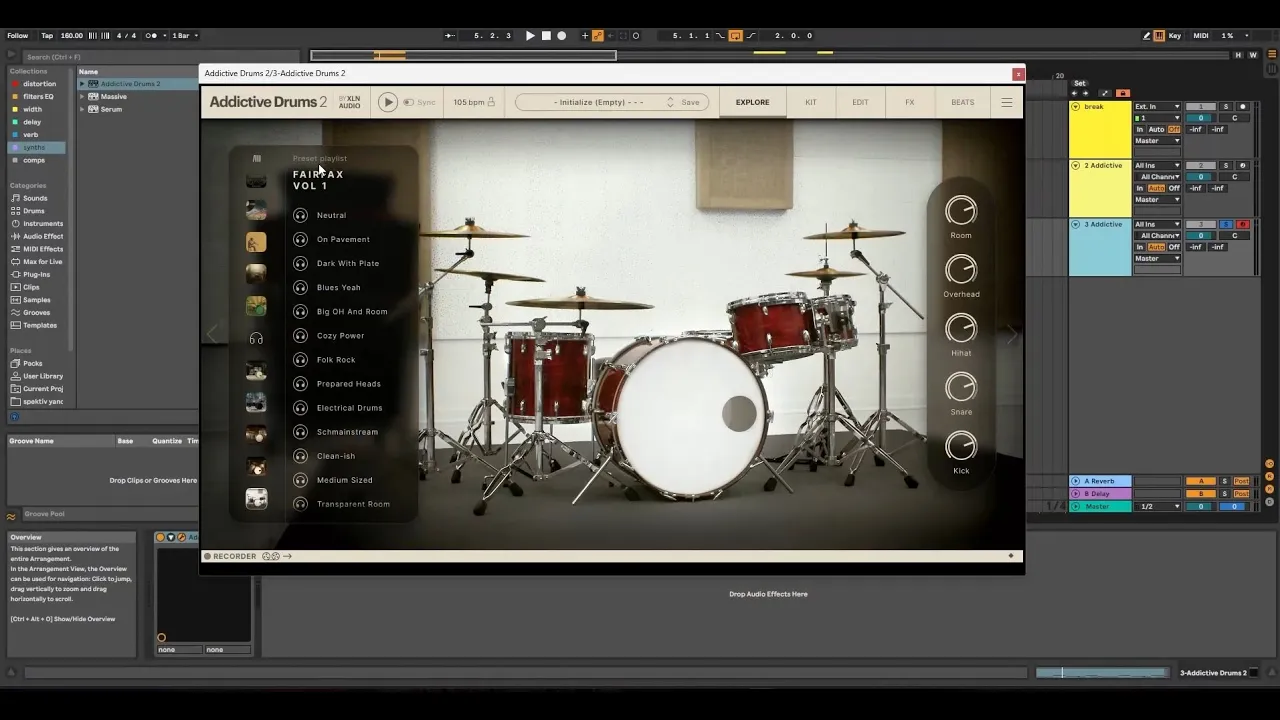Image resolution: width=1280 pixels, height=720 pixels.
Task: Open the FX tab
Action: [x=910, y=102]
